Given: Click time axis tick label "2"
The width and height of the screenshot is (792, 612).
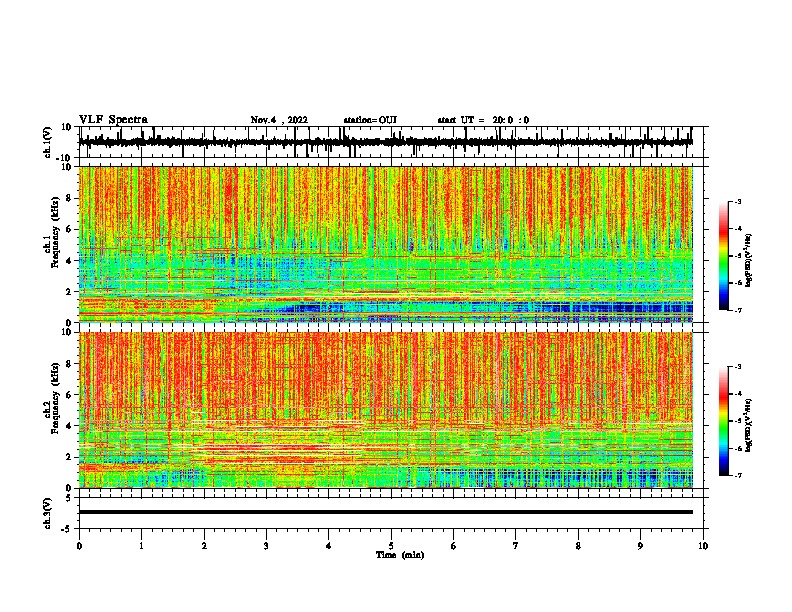Looking at the screenshot, I should pos(204,546).
